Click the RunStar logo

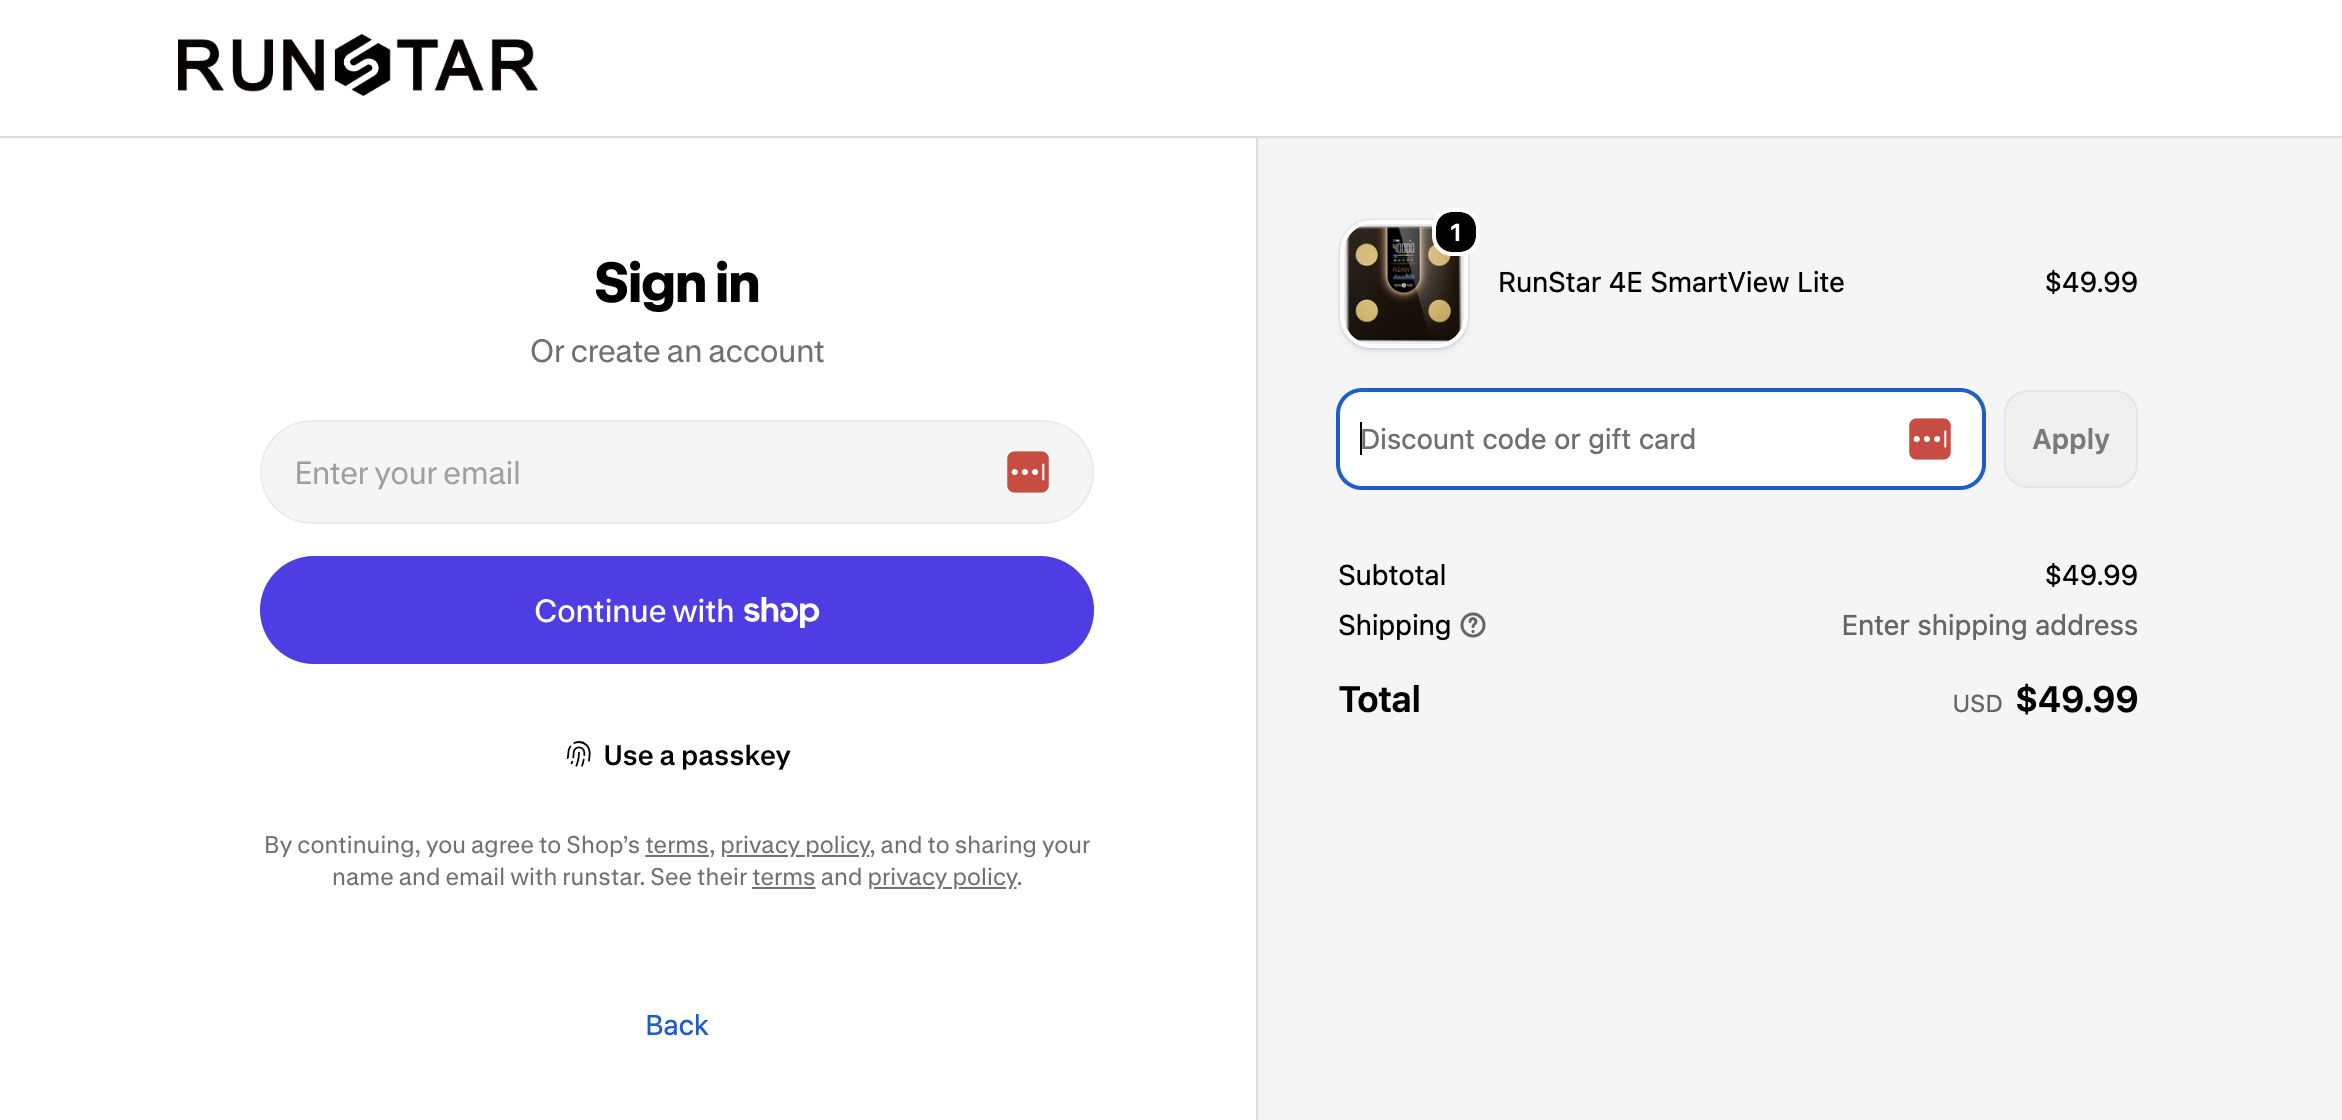point(357,65)
